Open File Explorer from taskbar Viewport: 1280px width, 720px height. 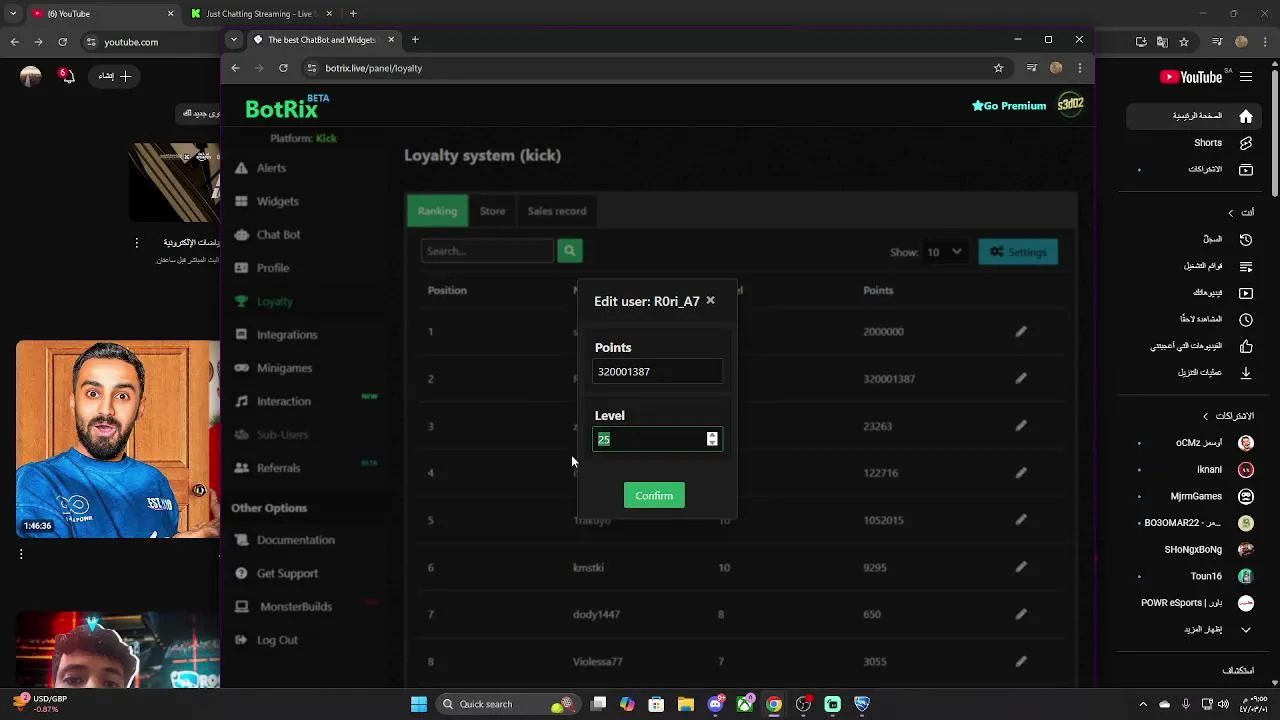[685, 704]
